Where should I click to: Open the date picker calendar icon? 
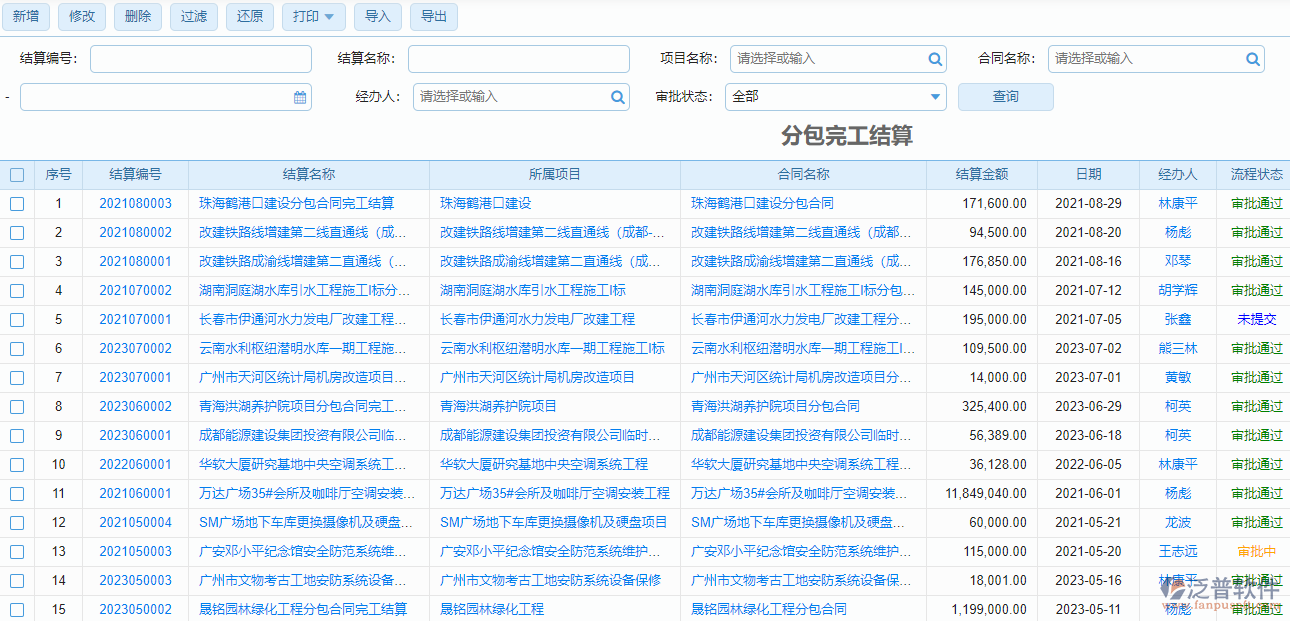298,97
